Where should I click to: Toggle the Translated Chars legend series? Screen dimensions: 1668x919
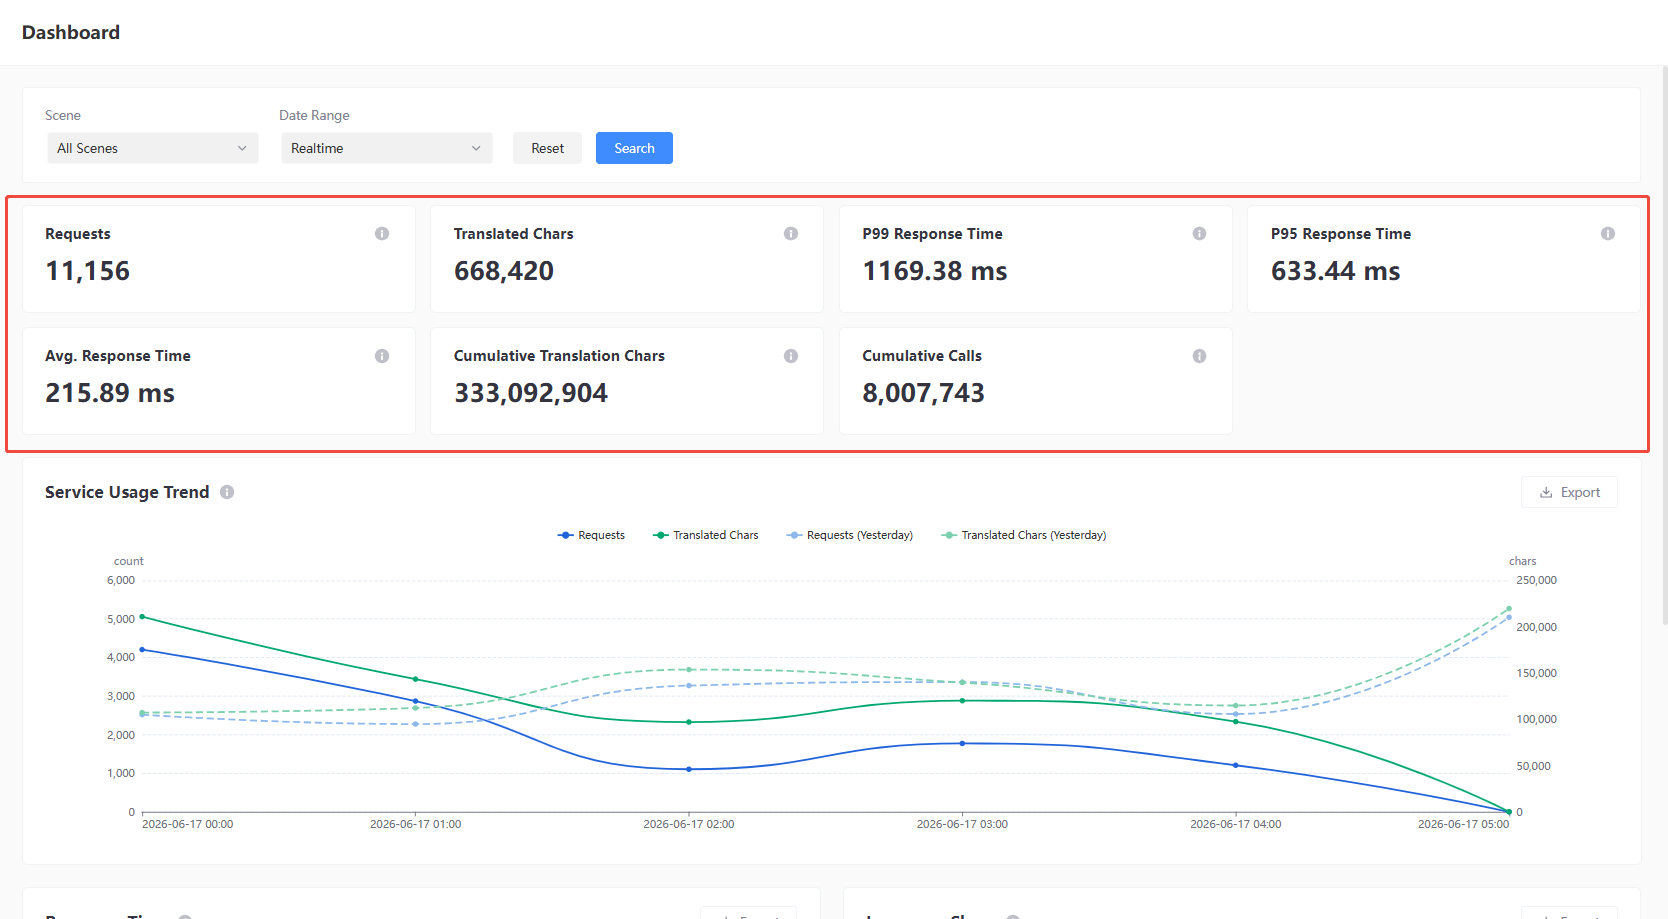tap(706, 535)
